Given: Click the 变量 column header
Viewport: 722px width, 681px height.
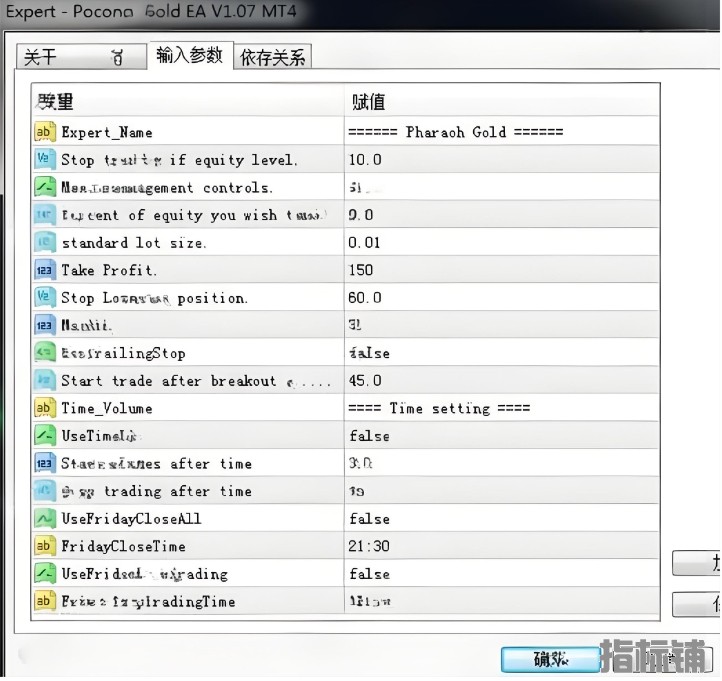Looking at the screenshot, I should pos(56,101).
